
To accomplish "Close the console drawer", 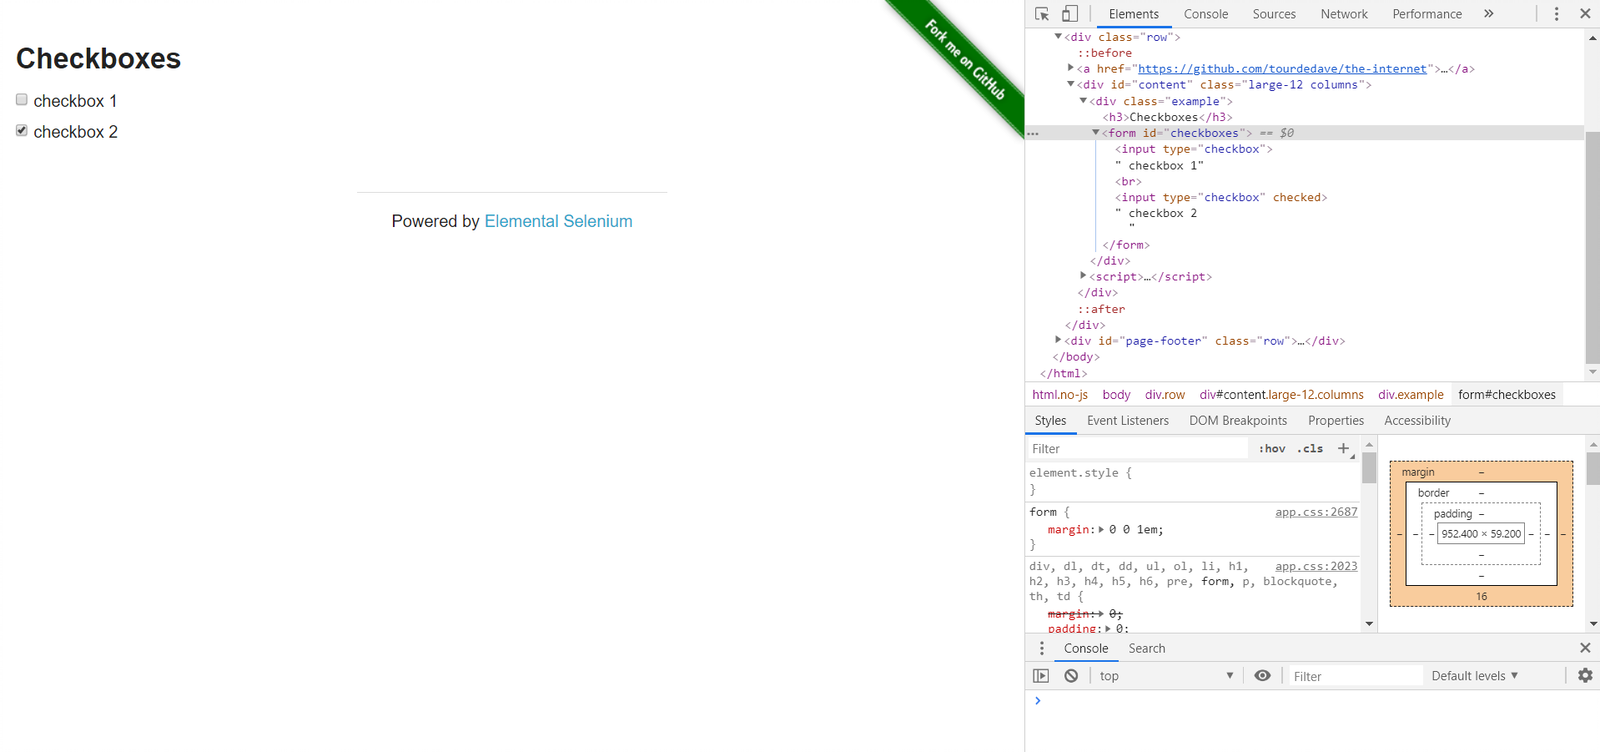I will [1585, 648].
